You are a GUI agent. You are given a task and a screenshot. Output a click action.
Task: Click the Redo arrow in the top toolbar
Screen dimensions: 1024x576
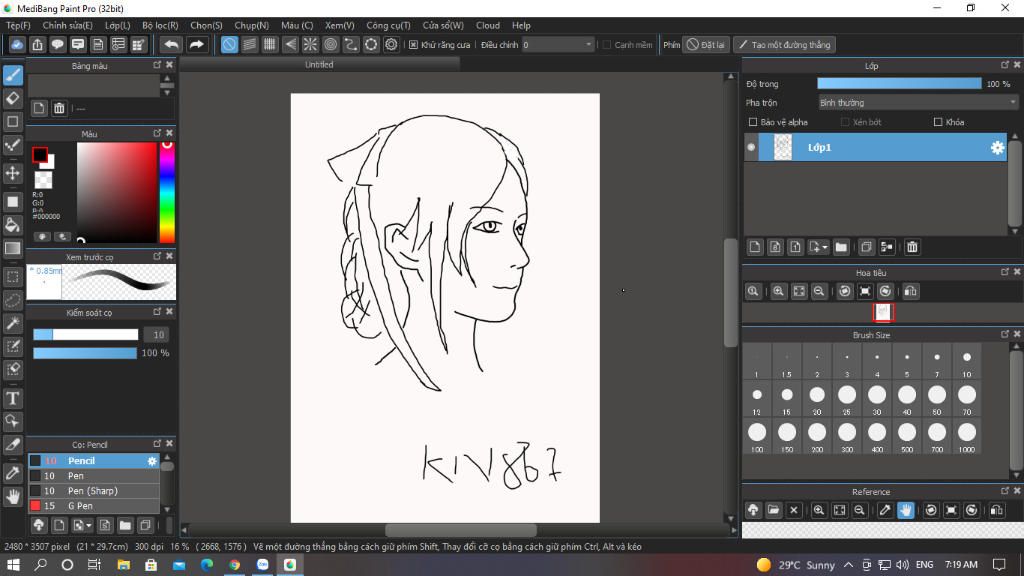click(x=196, y=44)
